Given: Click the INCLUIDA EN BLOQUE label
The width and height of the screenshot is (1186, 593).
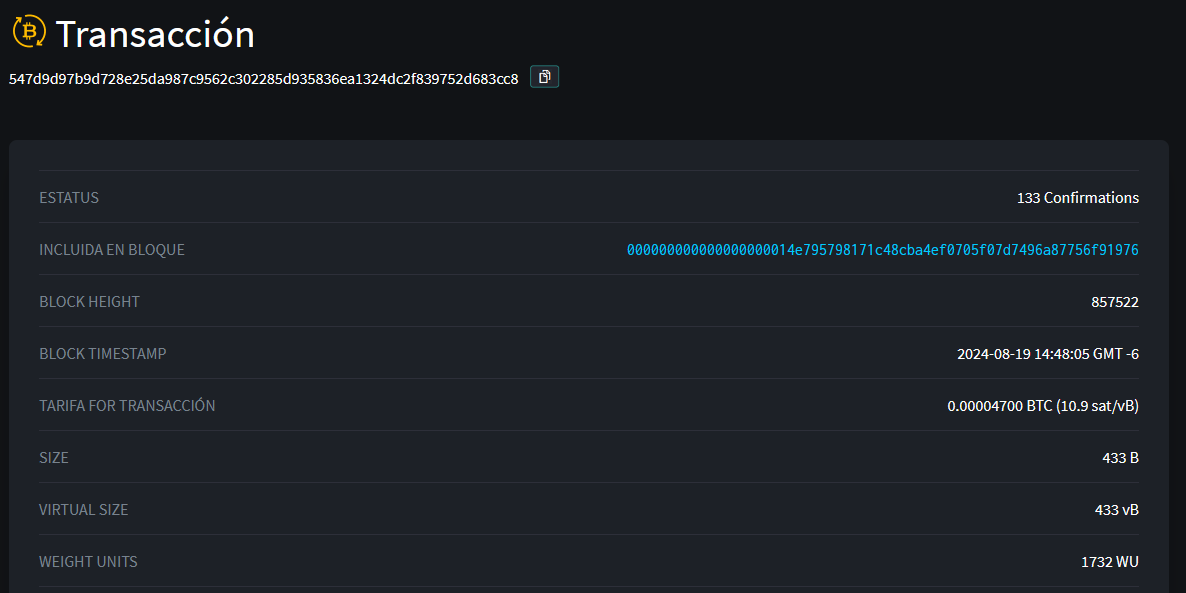Looking at the screenshot, I should coord(112,250).
